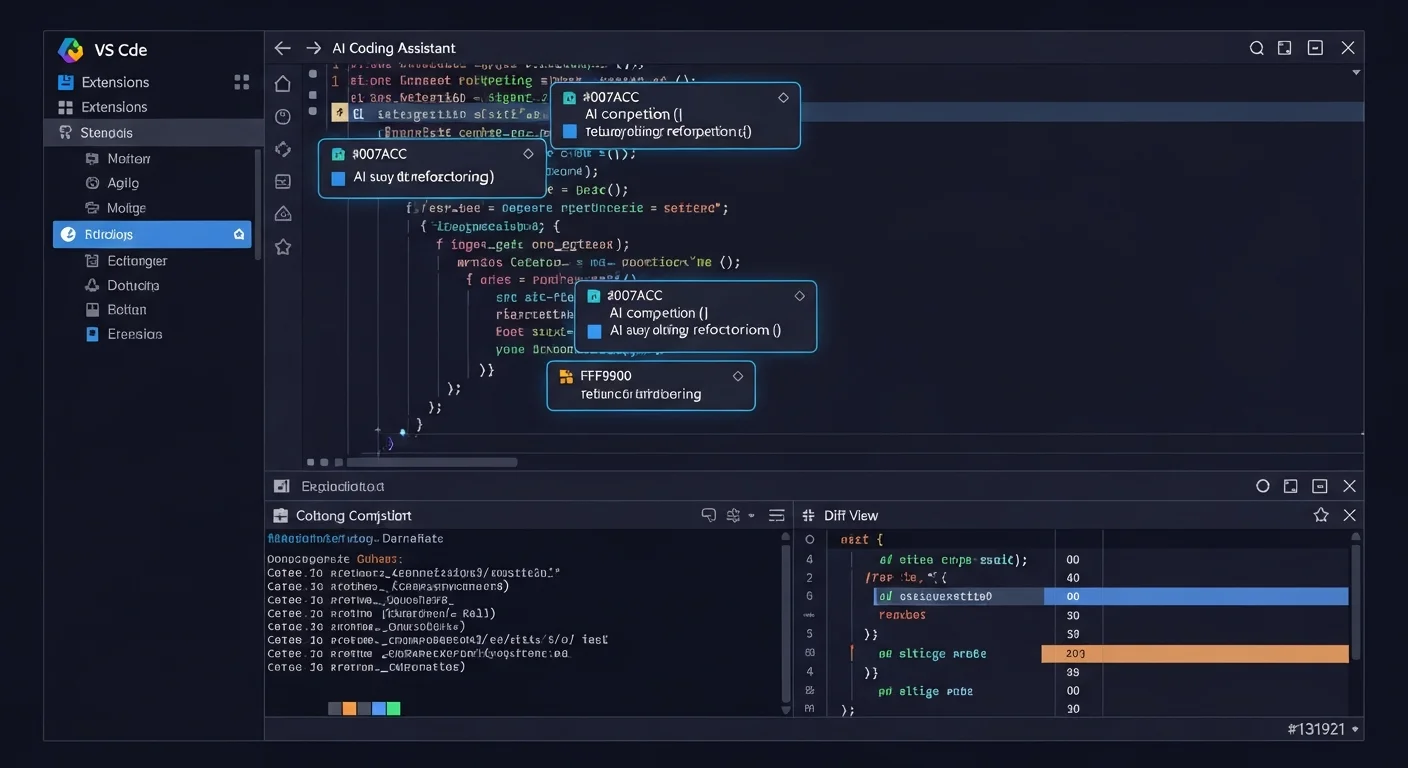This screenshot has height=768, width=1408.
Task: Open the image panel icon in the activity bar
Action: (283, 177)
